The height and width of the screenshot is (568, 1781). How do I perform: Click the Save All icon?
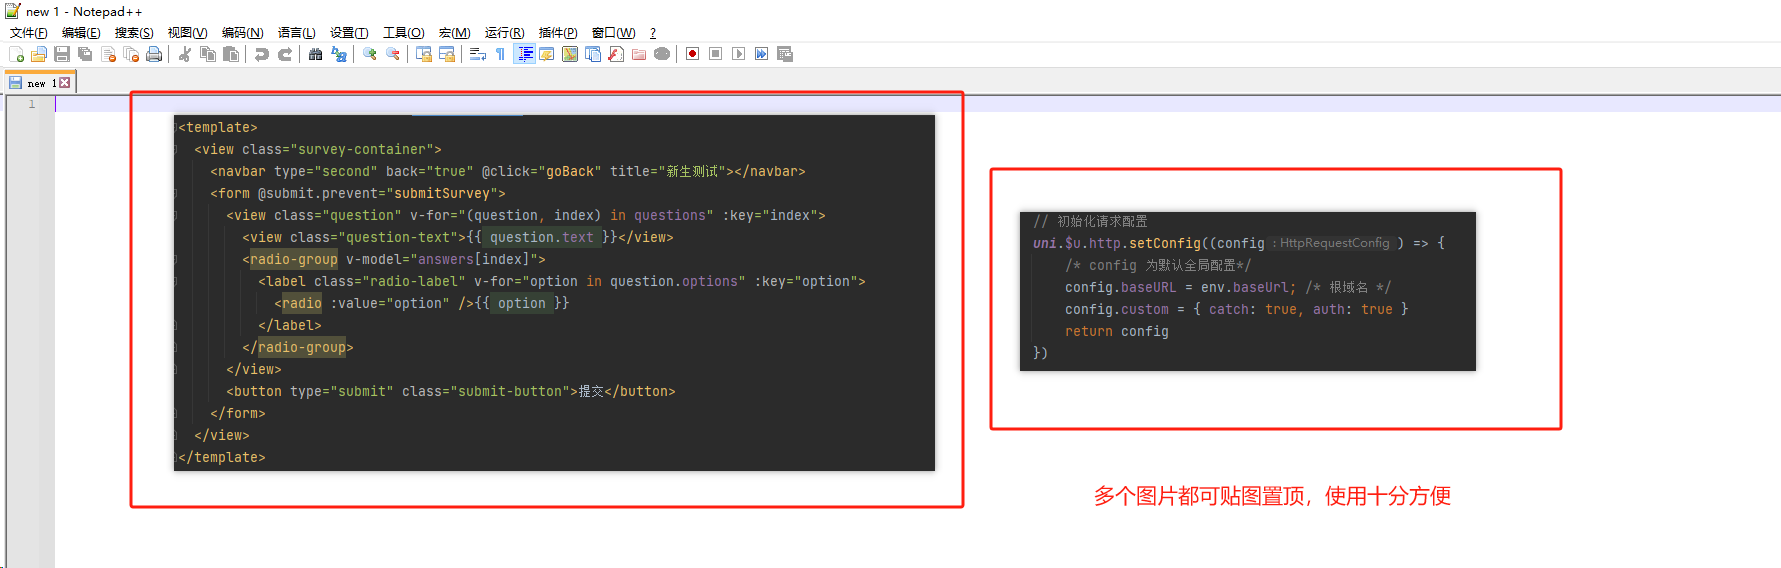(85, 54)
